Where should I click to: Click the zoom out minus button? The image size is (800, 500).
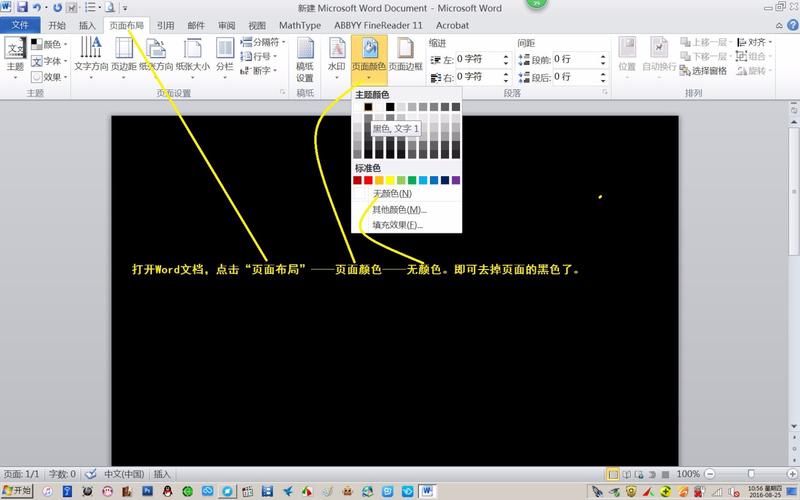point(710,474)
